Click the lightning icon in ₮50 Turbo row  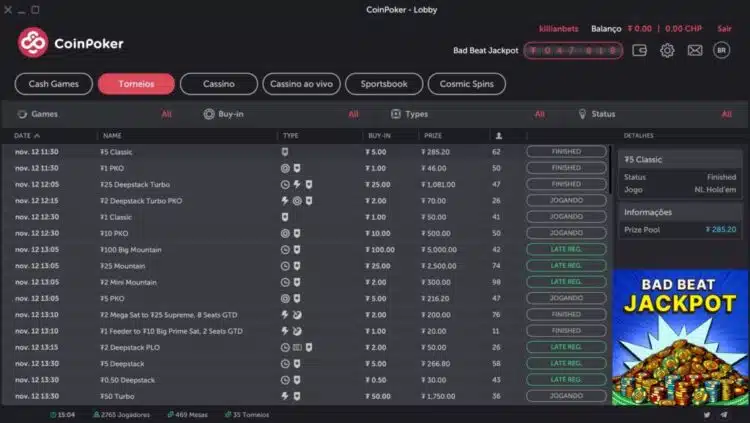[x=285, y=396]
